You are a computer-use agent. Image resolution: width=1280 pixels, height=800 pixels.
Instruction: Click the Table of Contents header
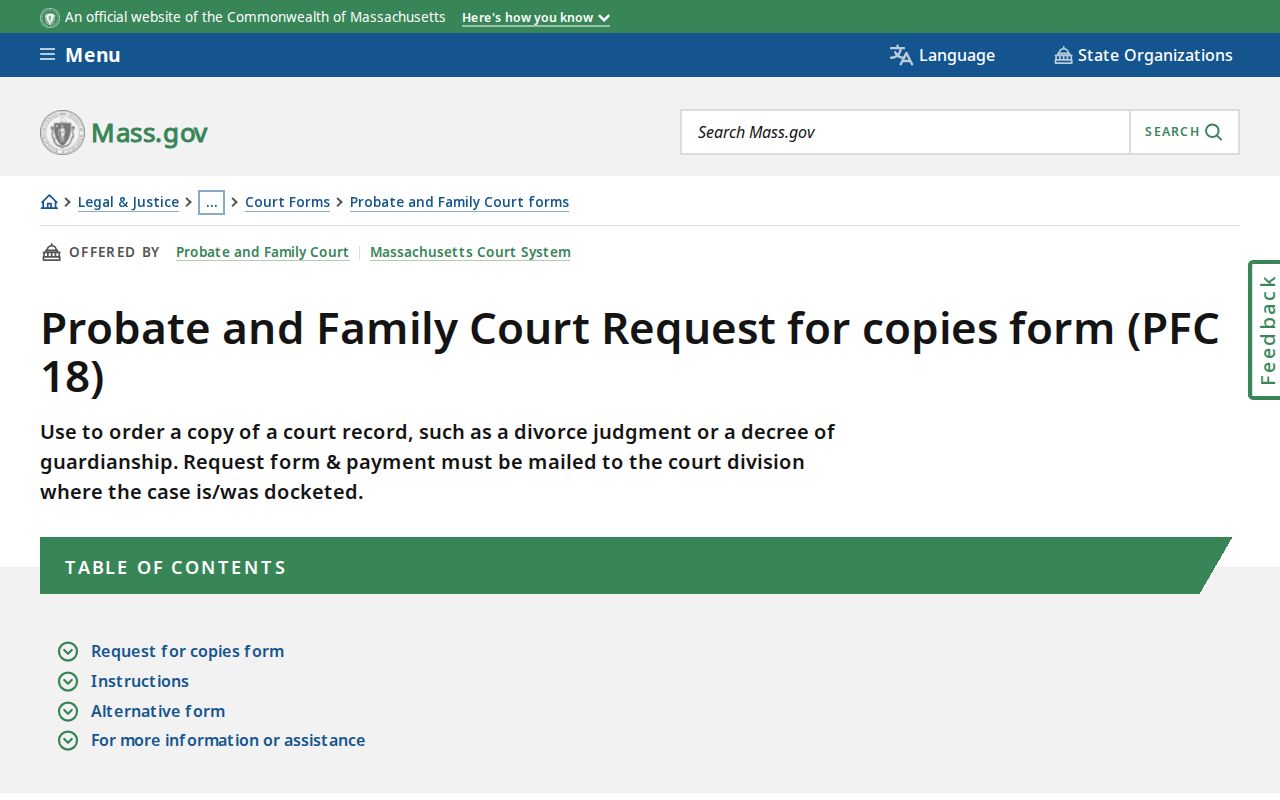636,566
